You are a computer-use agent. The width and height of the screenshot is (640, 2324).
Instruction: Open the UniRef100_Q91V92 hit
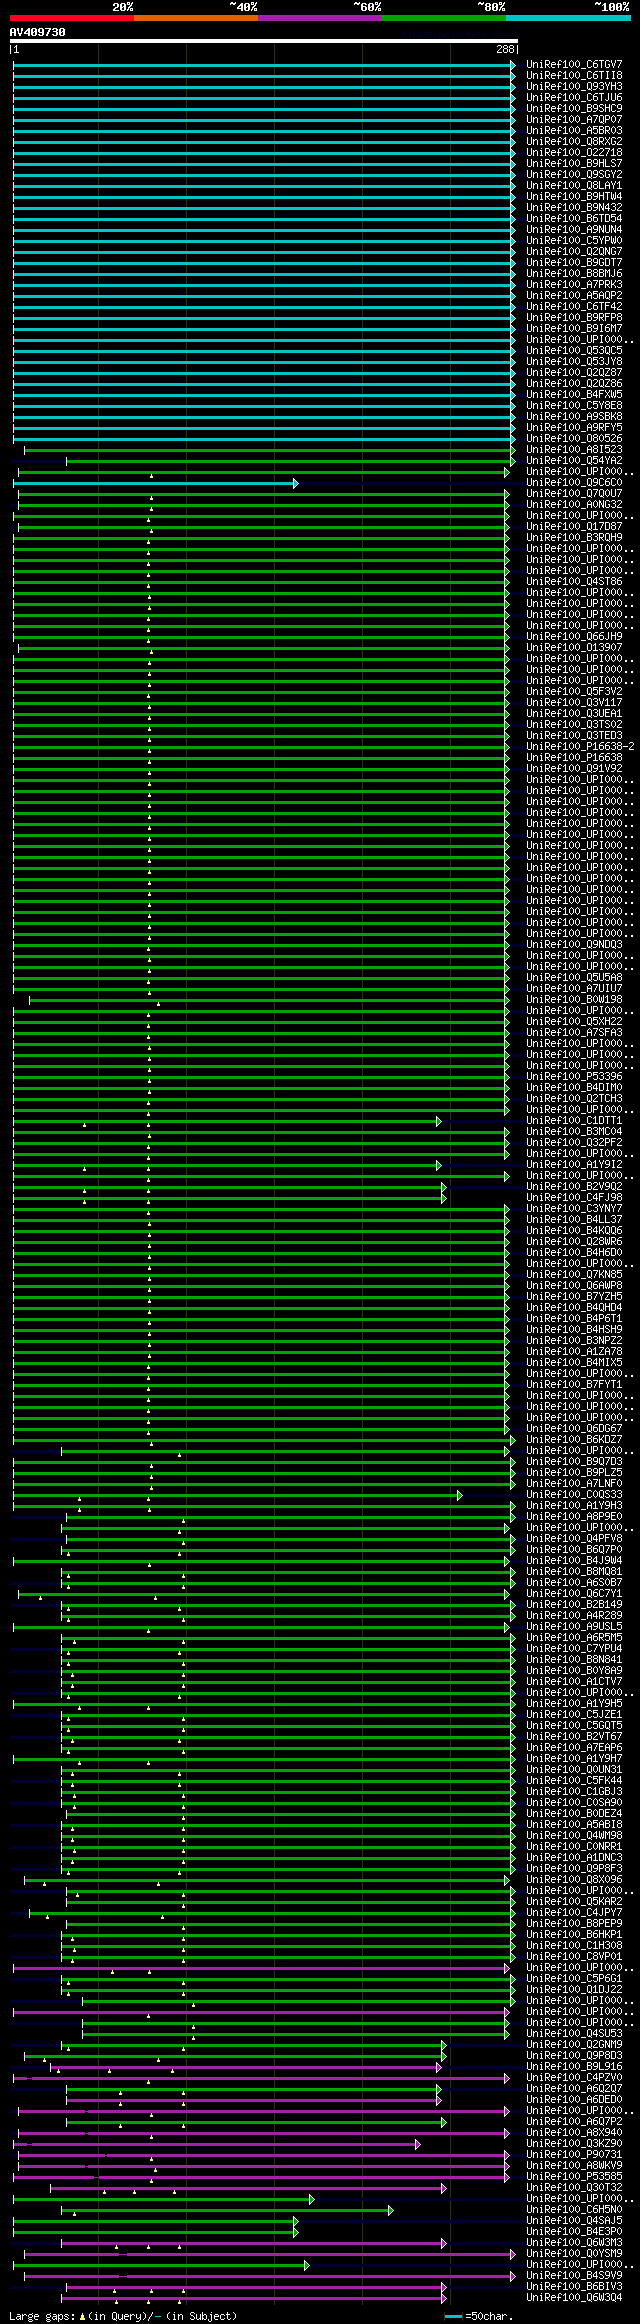click(574, 768)
